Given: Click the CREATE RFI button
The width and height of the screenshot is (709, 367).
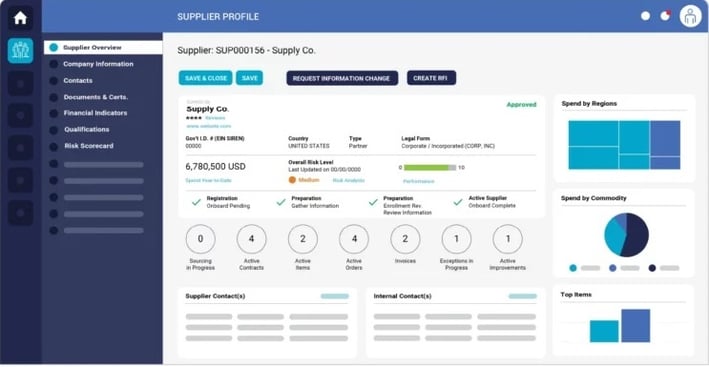Looking at the screenshot, I should click(431, 78).
